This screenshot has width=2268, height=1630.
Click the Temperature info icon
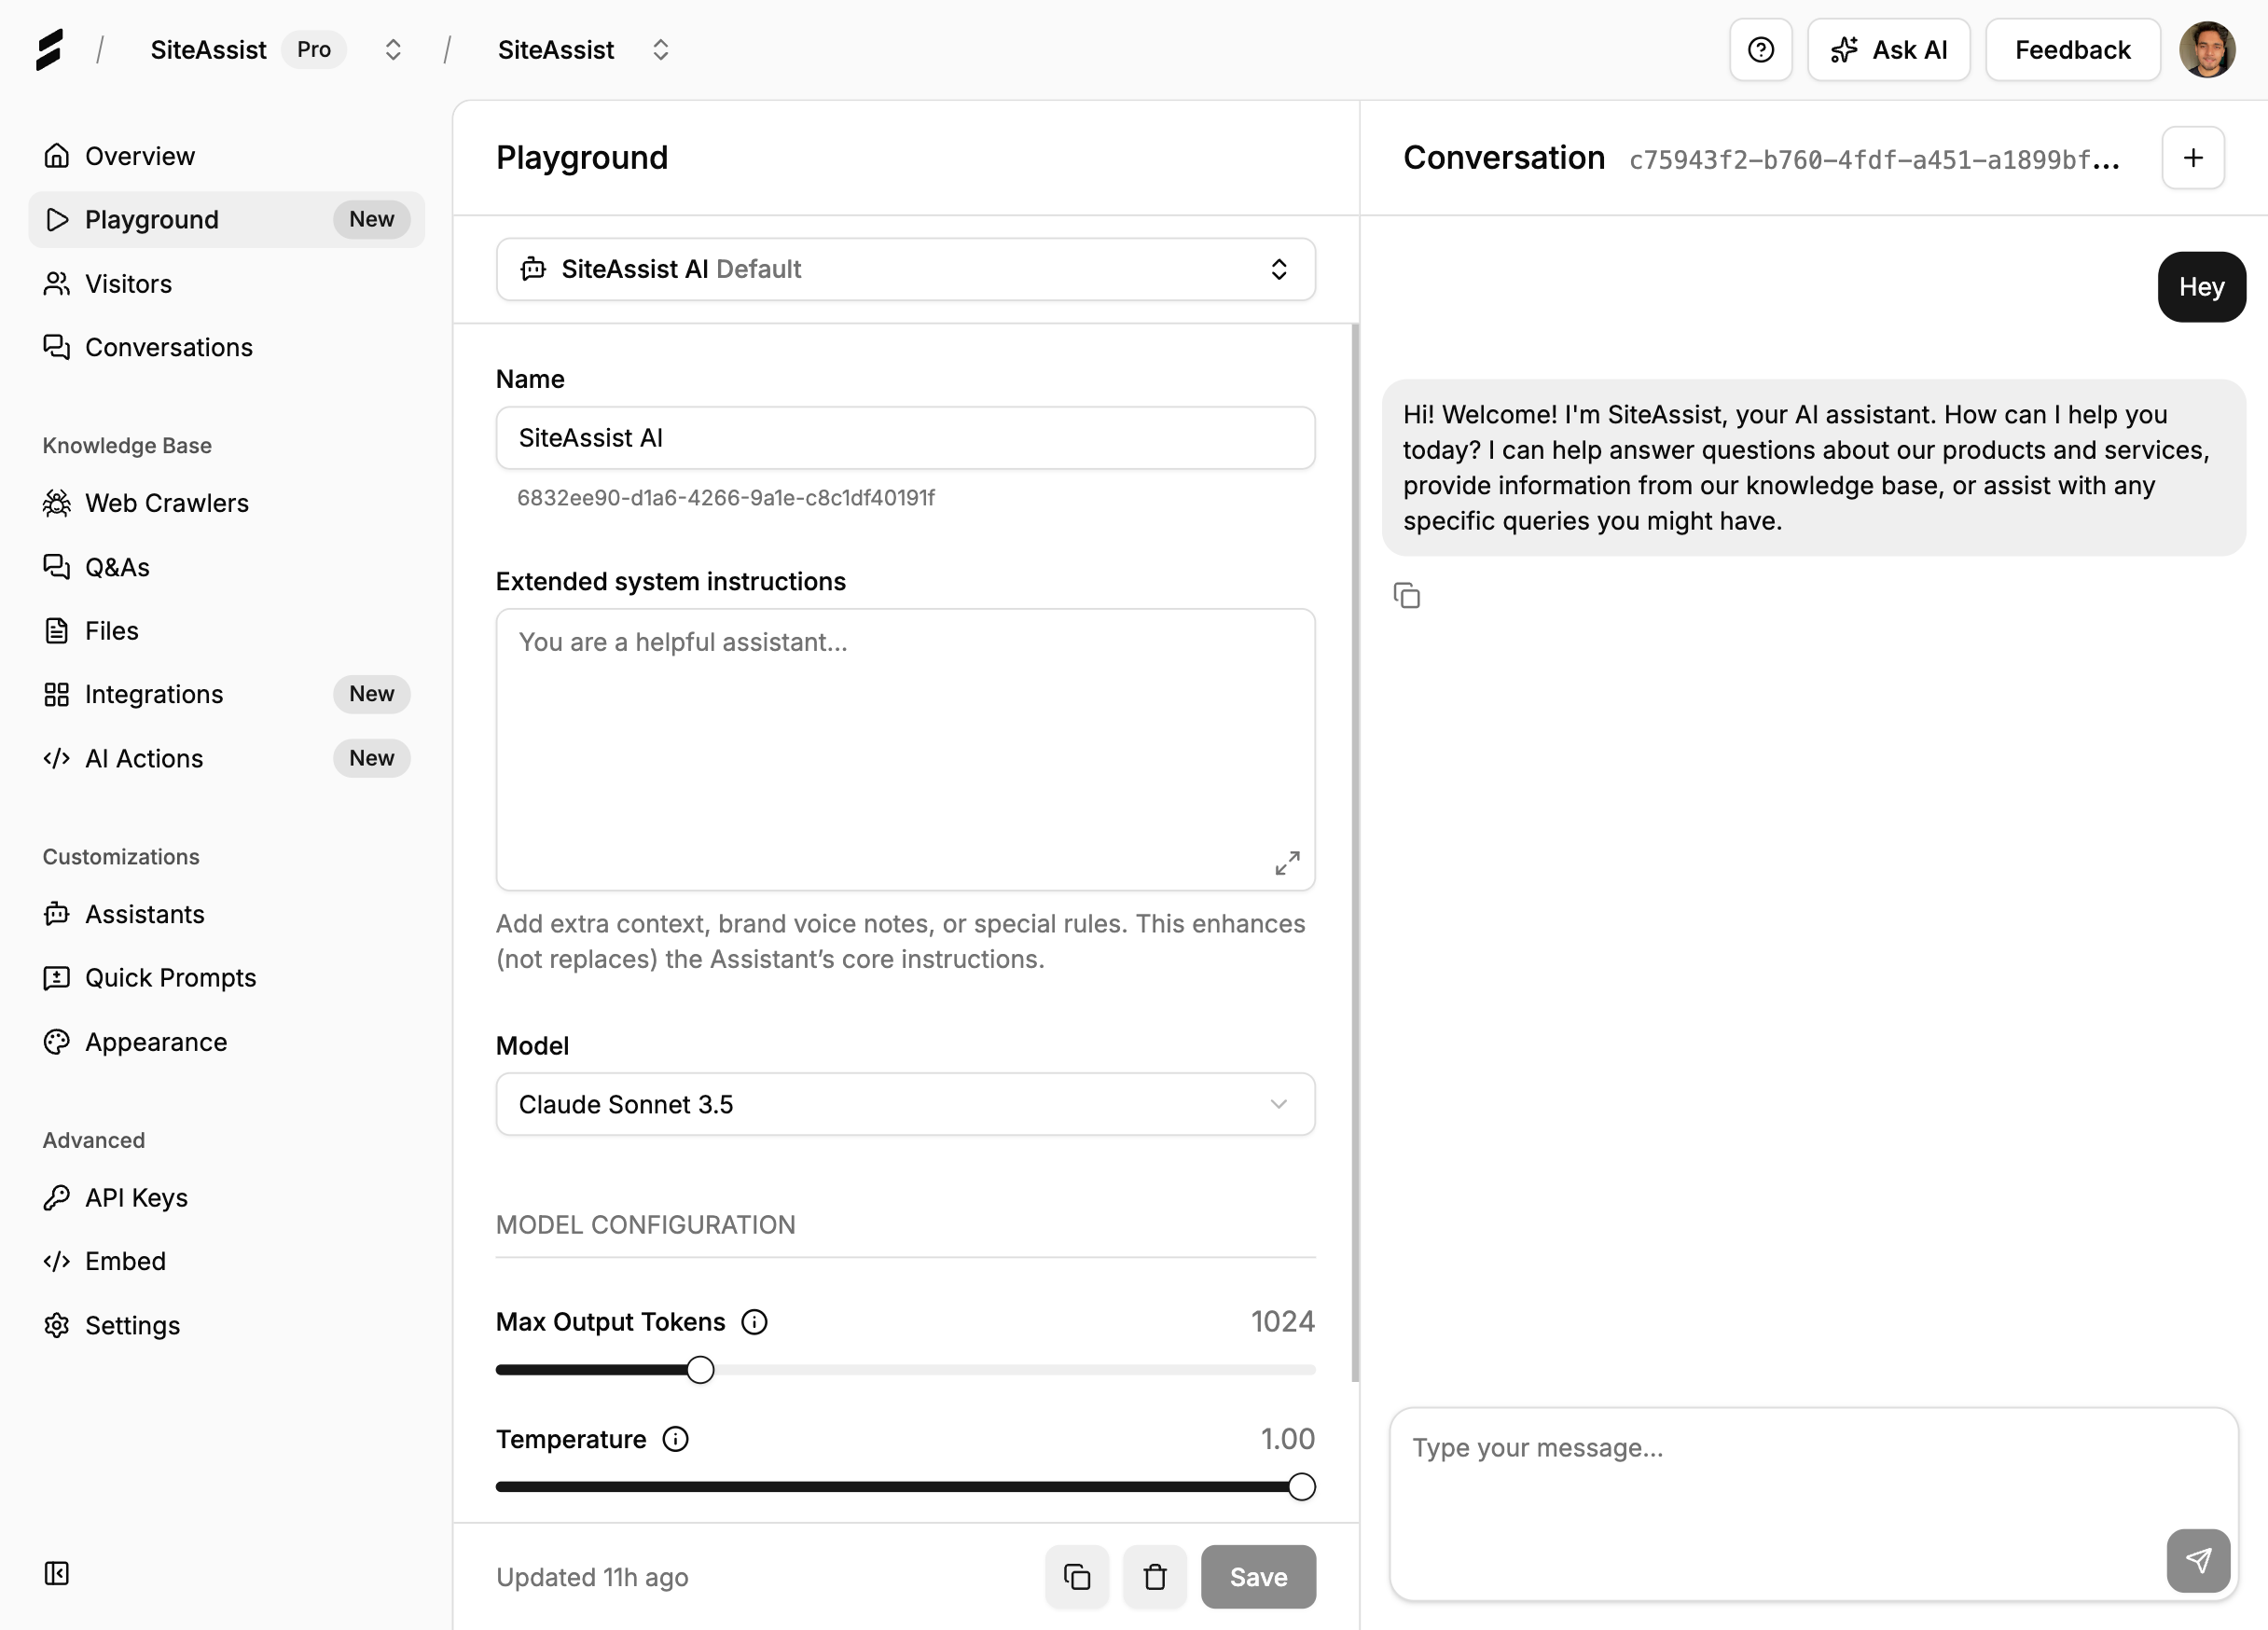(675, 1439)
